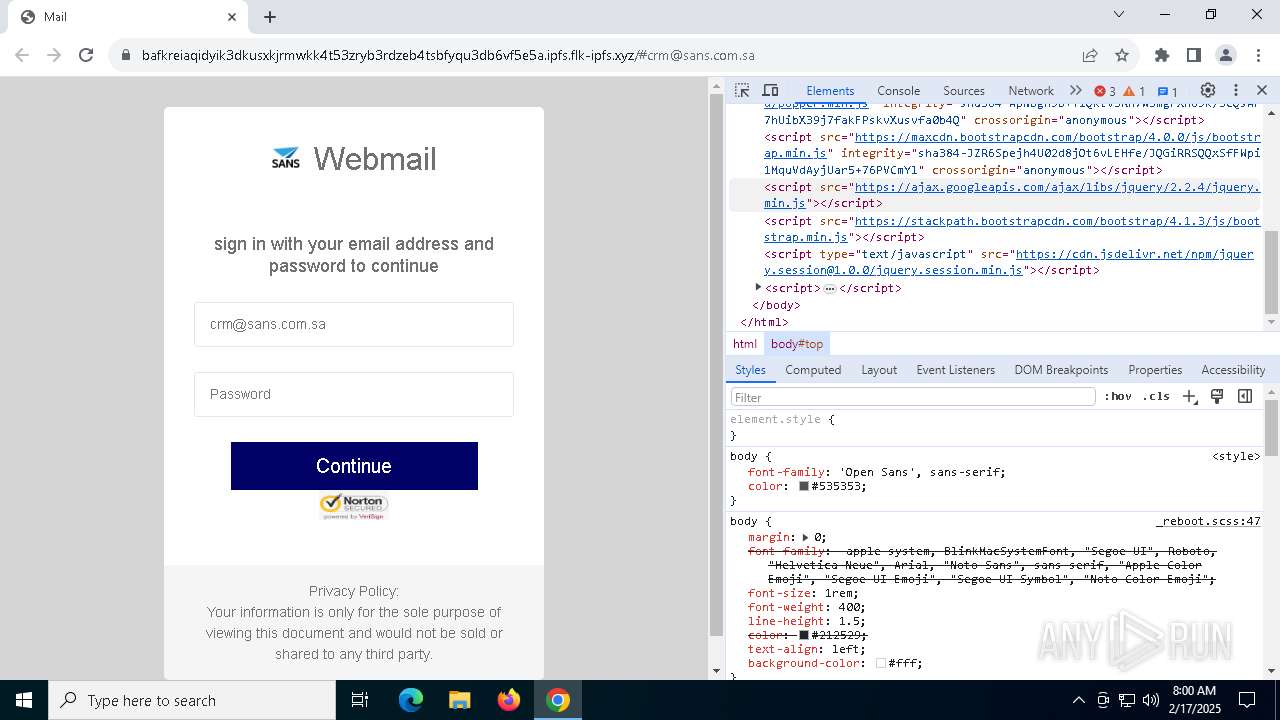
Task: Click the inspect element picker icon
Action: [742, 90]
